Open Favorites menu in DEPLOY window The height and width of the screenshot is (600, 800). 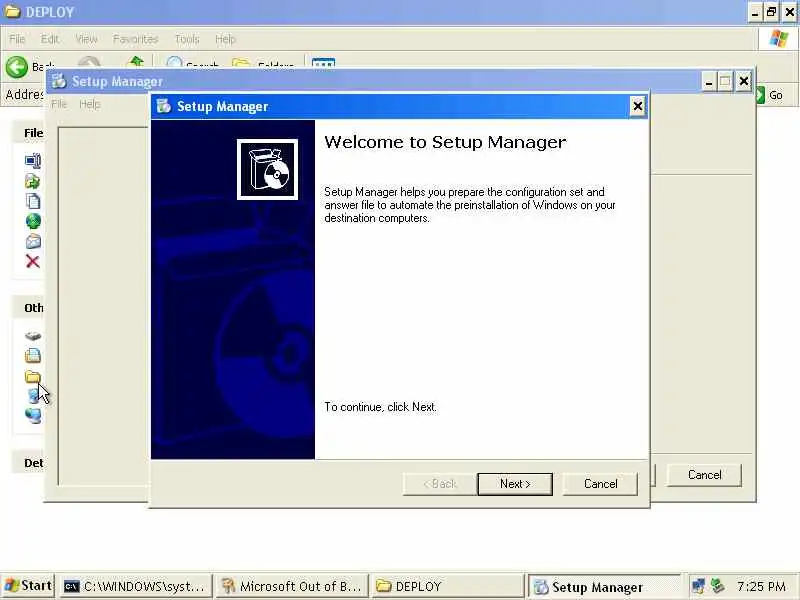point(135,39)
